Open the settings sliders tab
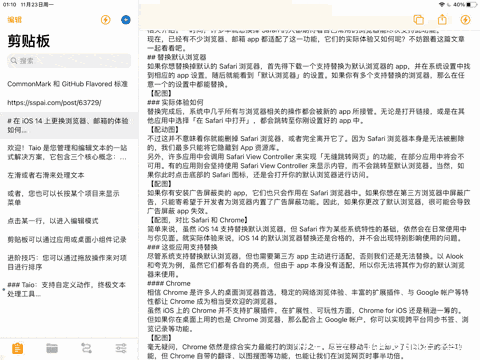 (x=121, y=349)
